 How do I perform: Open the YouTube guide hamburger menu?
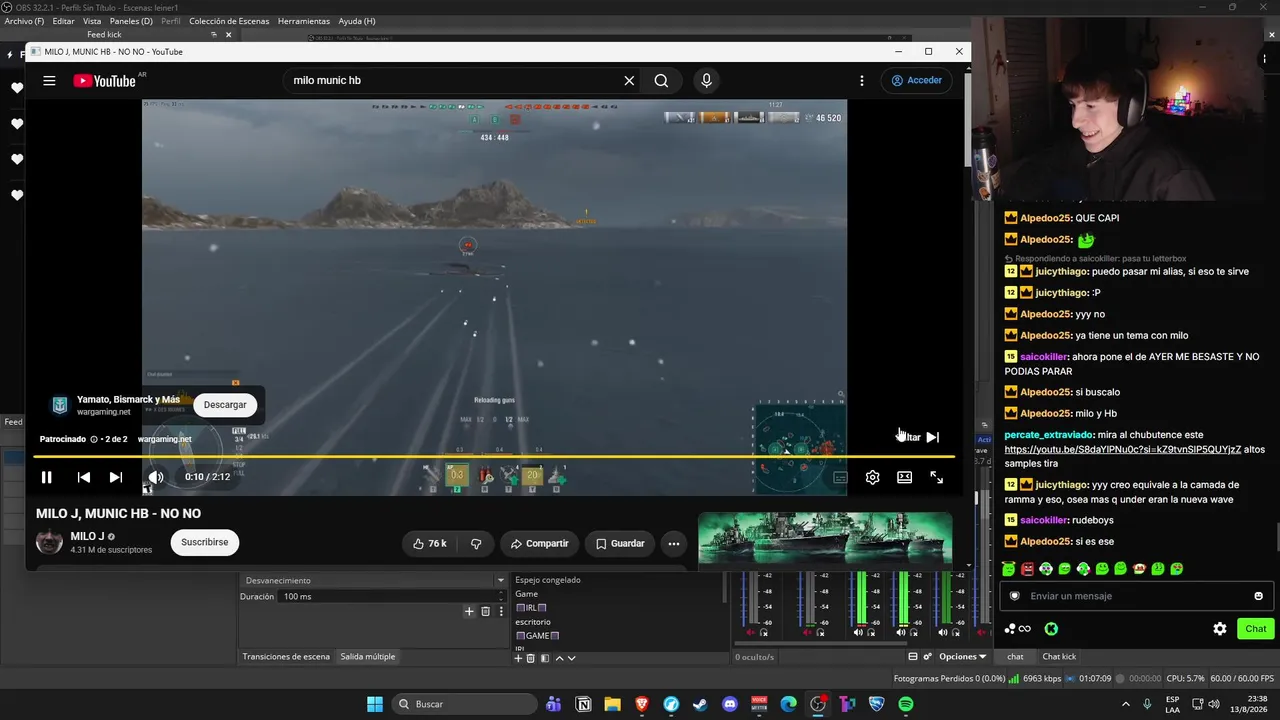click(49, 81)
